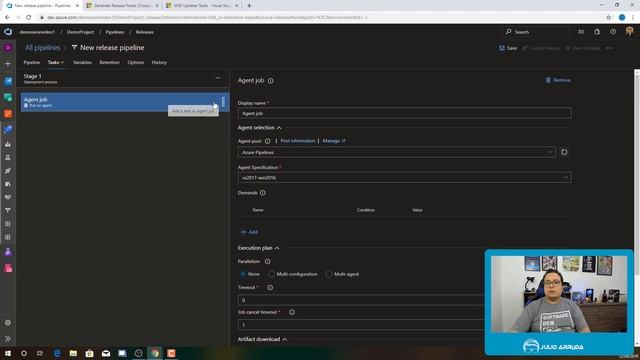Image resolution: width=640 pixels, height=360 pixels.
Task: Switch to the Retention tab
Action: coord(109,62)
